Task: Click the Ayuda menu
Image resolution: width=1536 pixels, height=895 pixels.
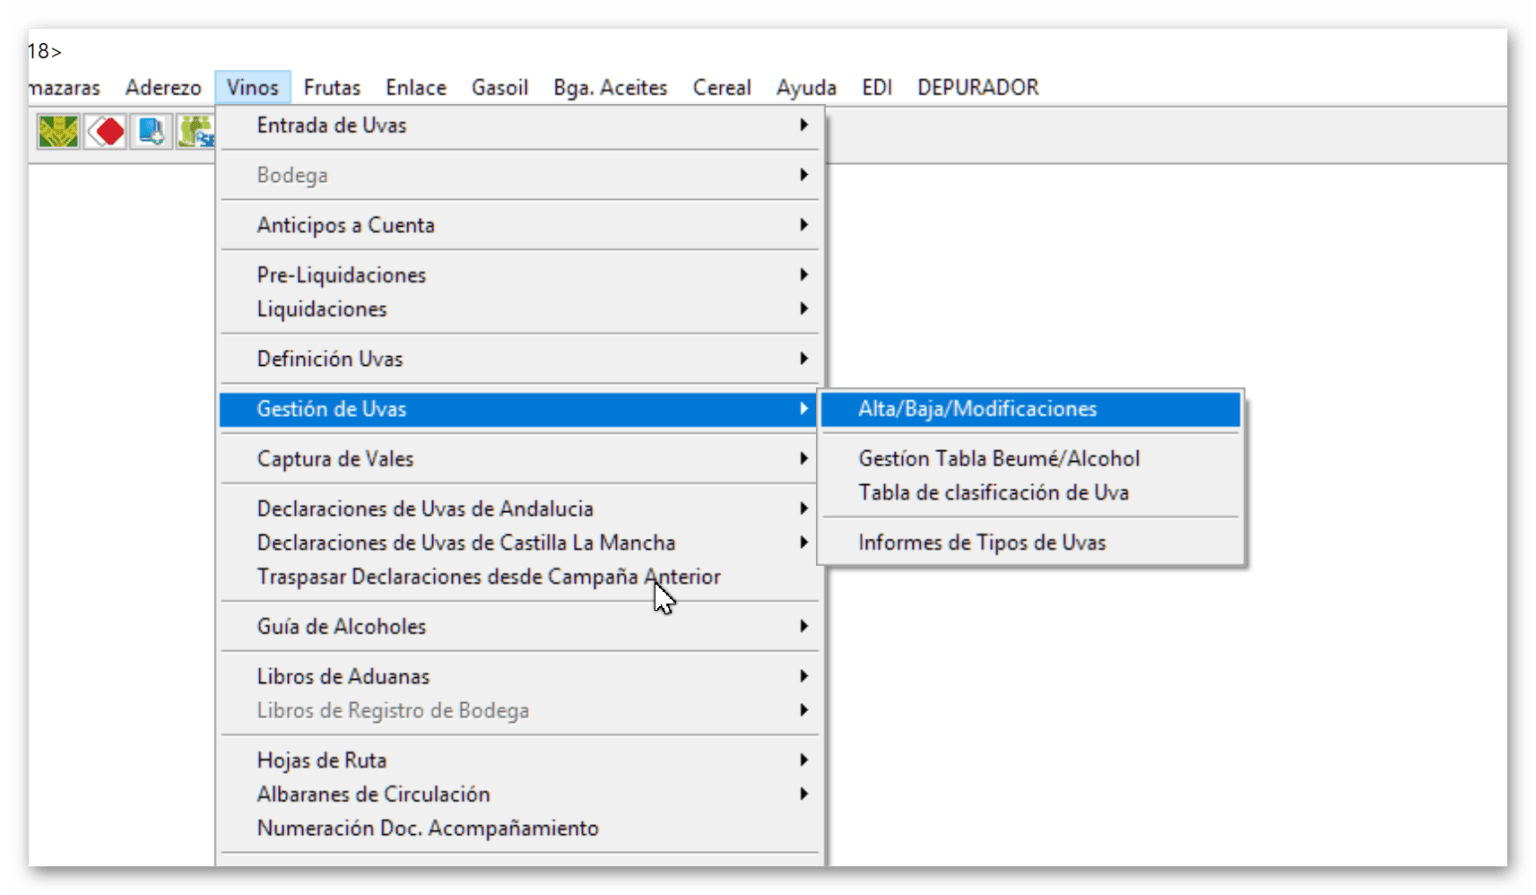Action: (x=806, y=87)
